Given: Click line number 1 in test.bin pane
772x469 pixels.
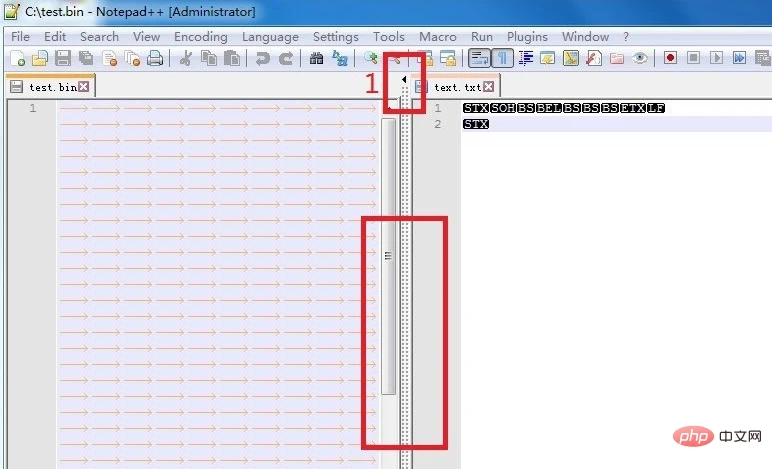Looking at the screenshot, I should click(32, 108).
